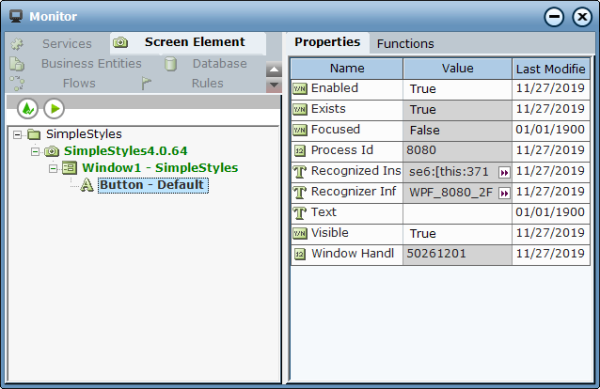Click the tab list scroll up arrow
Image resolution: width=600 pixels, height=389 pixels.
click(274, 70)
